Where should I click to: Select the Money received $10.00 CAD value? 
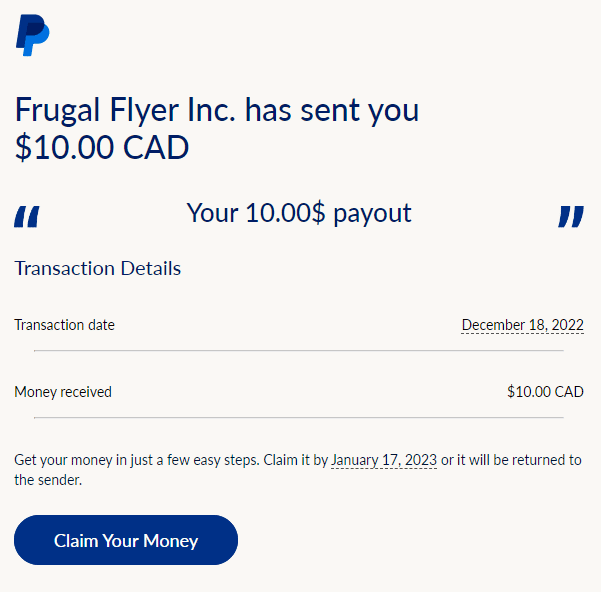(545, 392)
